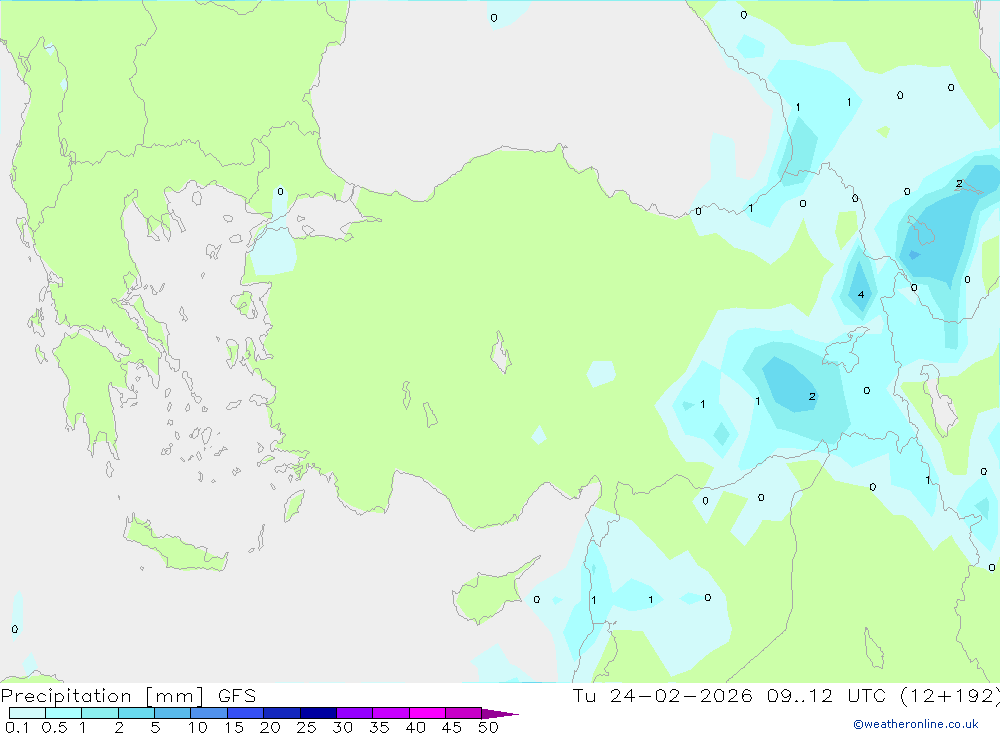Click the '25' legend scale value
Viewport: 1000px width, 733px height.
[x=306, y=727]
